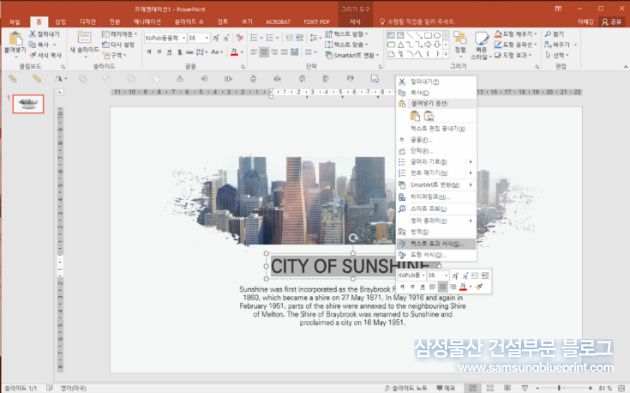This screenshot has height=393, width=630.
Task: Open the ribbon font color dropdown arrow
Action: (x=241, y=52)
